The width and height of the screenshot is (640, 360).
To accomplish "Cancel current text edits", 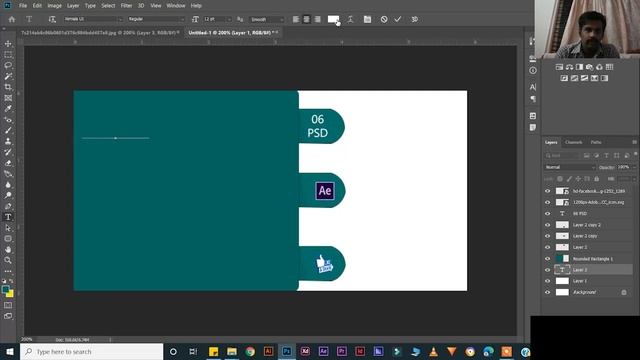I will click(384, 19).
